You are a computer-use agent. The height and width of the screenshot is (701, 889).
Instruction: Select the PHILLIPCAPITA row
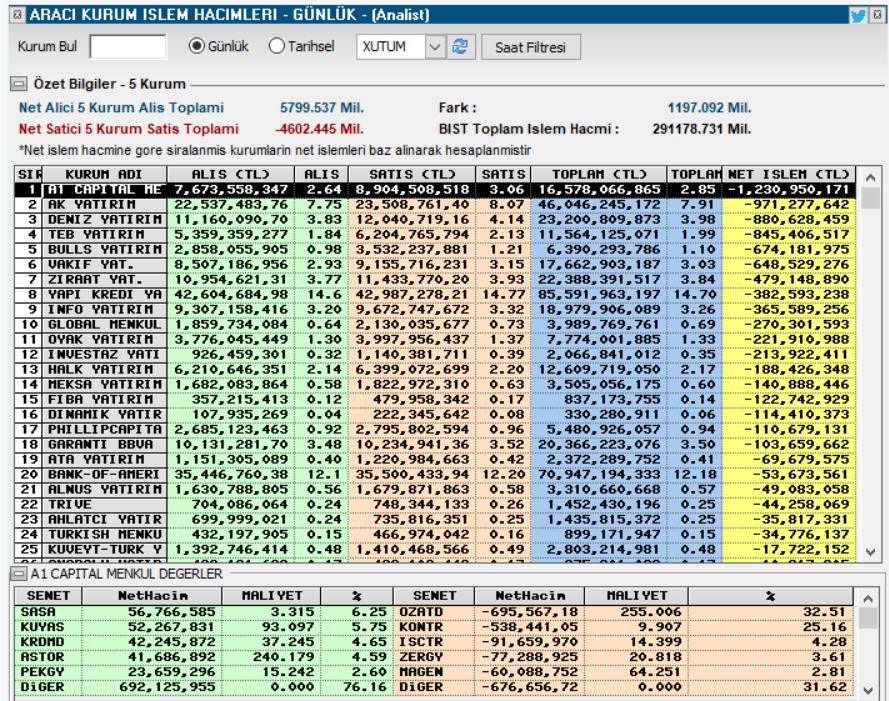435,430
